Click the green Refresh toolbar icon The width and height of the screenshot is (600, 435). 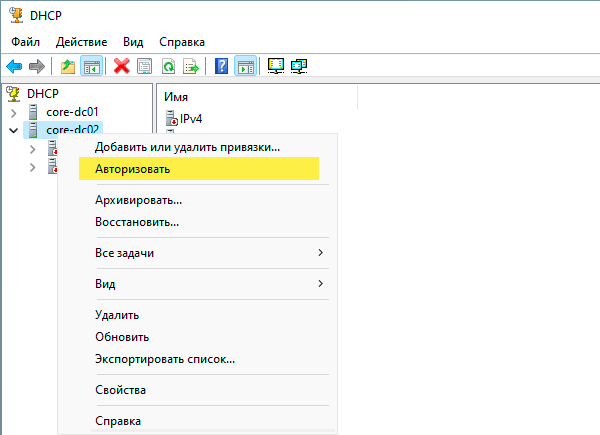pos(168,66)
